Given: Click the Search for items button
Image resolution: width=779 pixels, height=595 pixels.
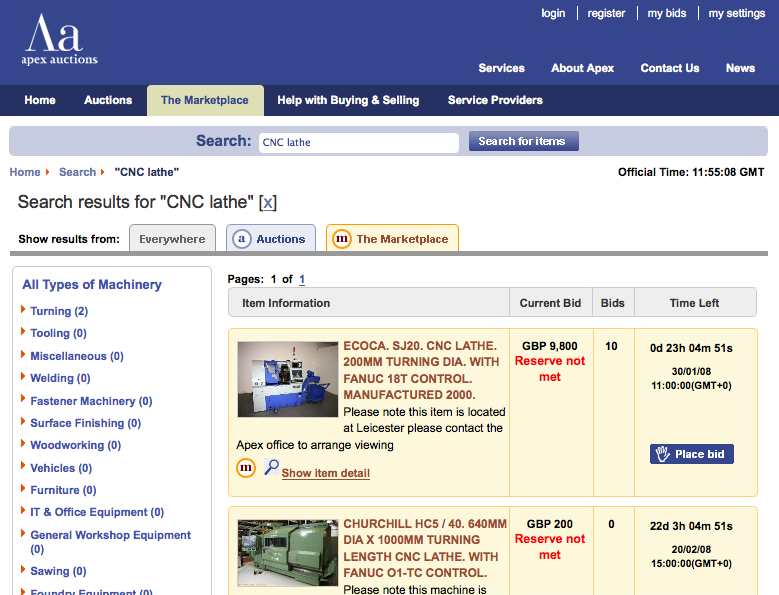Looking at the screenshot, I should coord(524,141).
